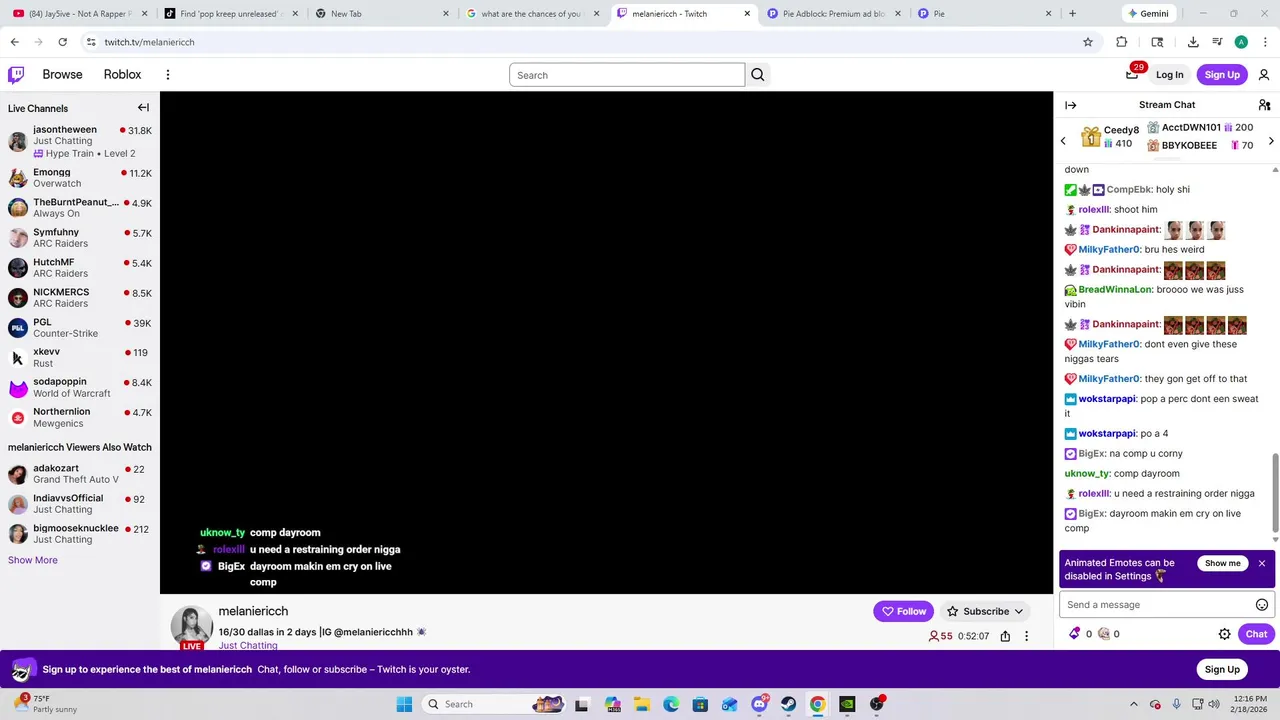Click Show me for animated emotes
This screenshot has width=1280, height=720.
(1222, 563)
